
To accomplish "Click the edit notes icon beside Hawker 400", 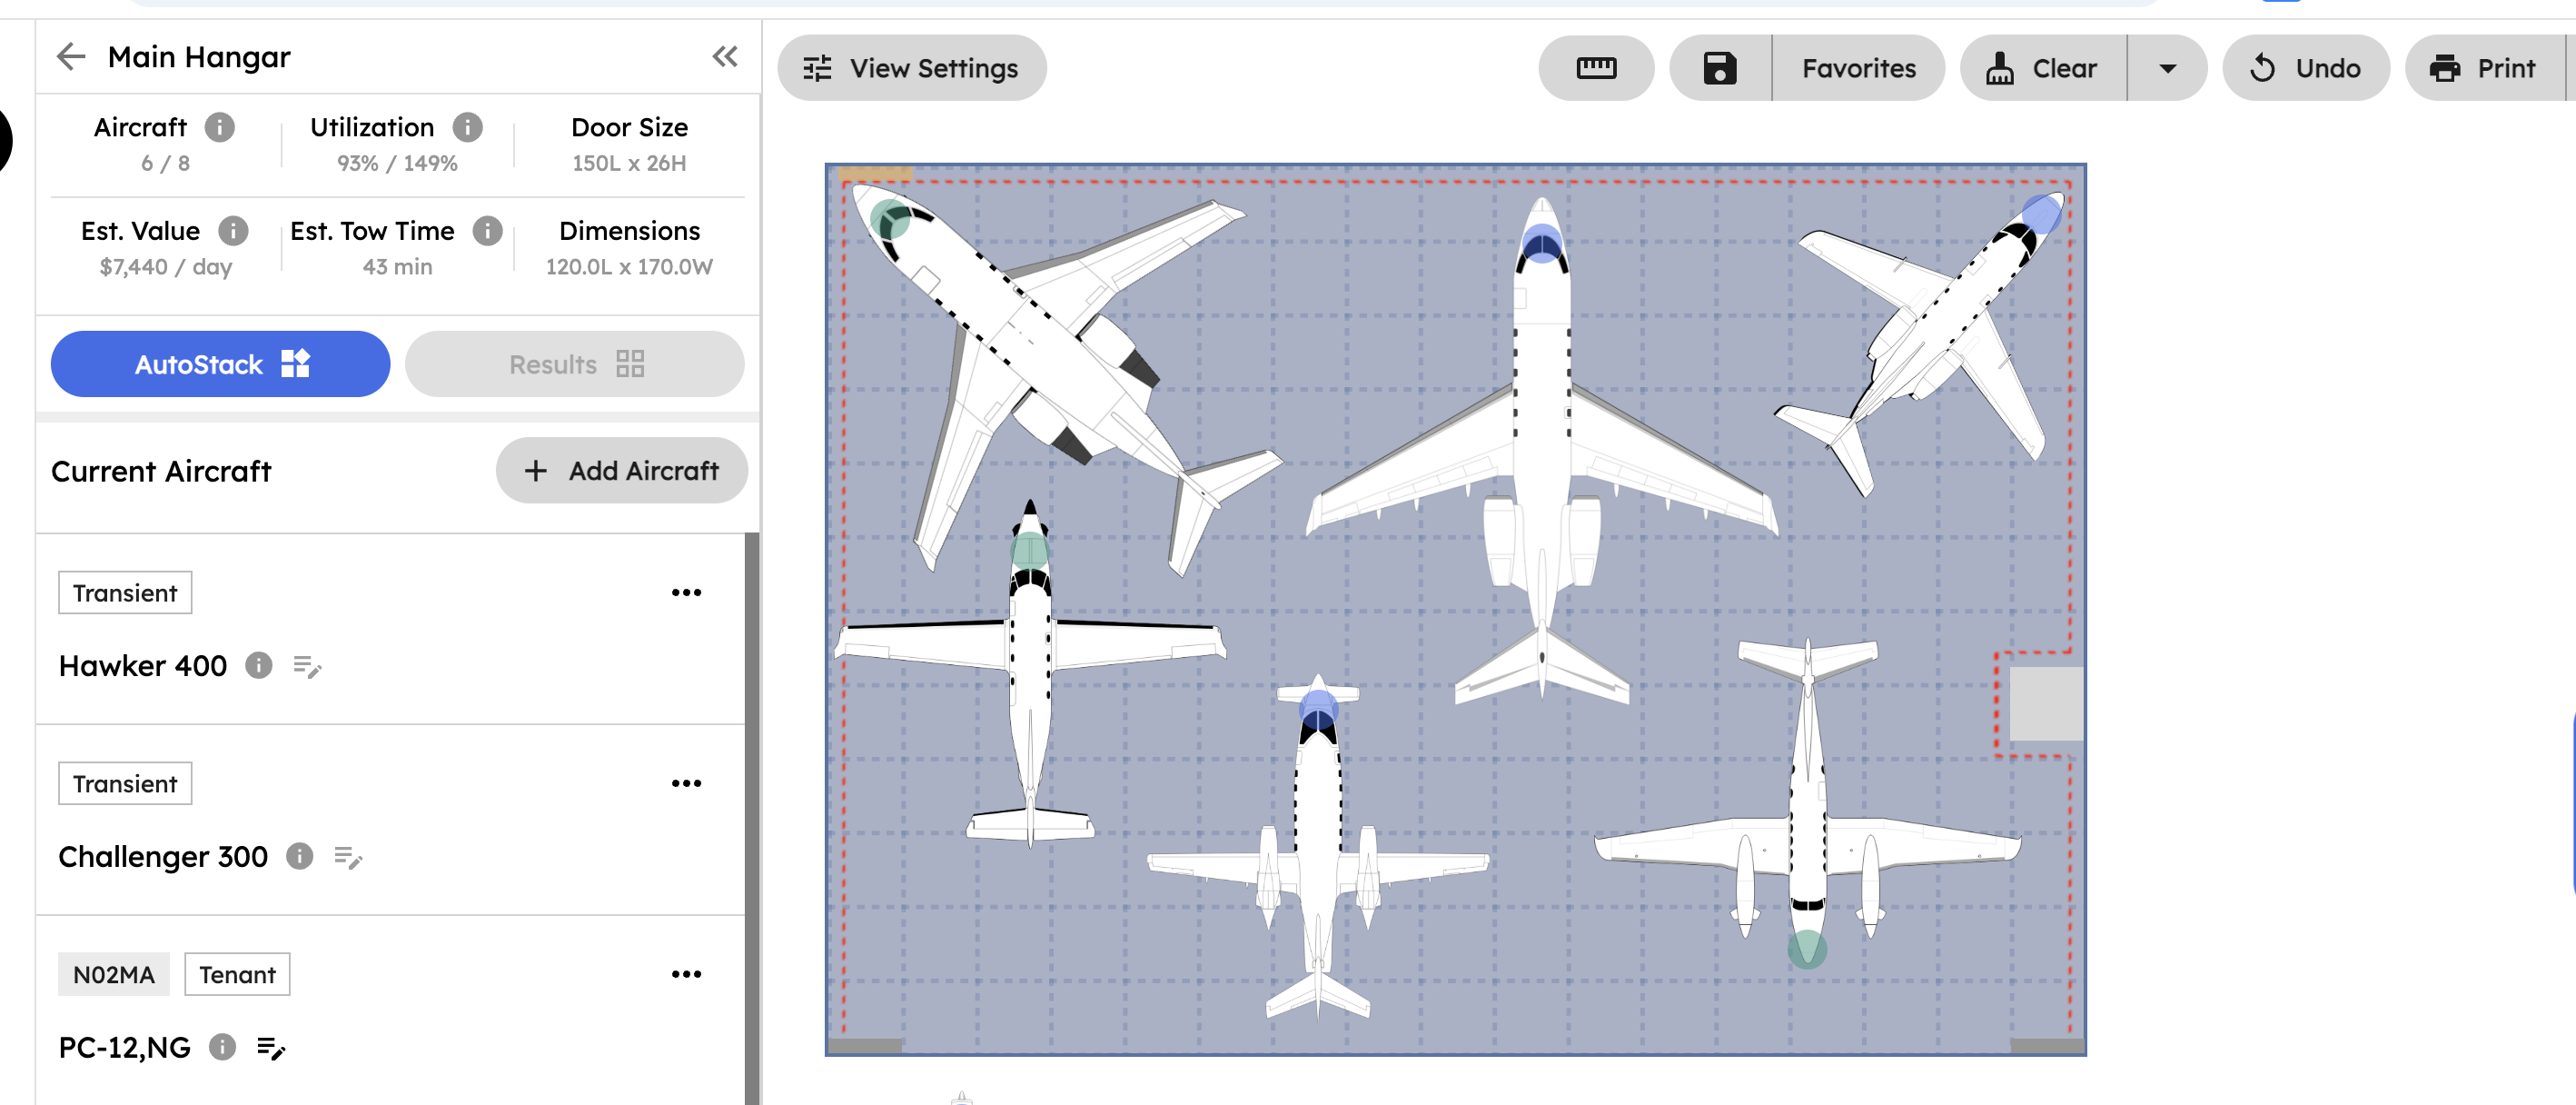I will [307, 667].
